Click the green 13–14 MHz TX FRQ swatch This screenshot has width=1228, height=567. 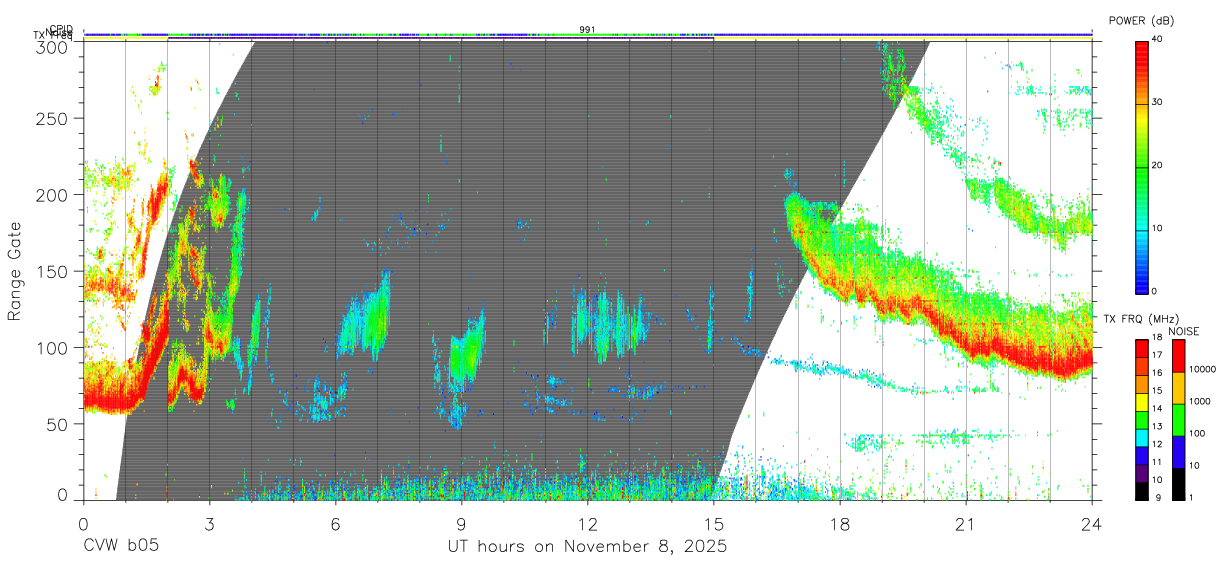pos(1142,419)
